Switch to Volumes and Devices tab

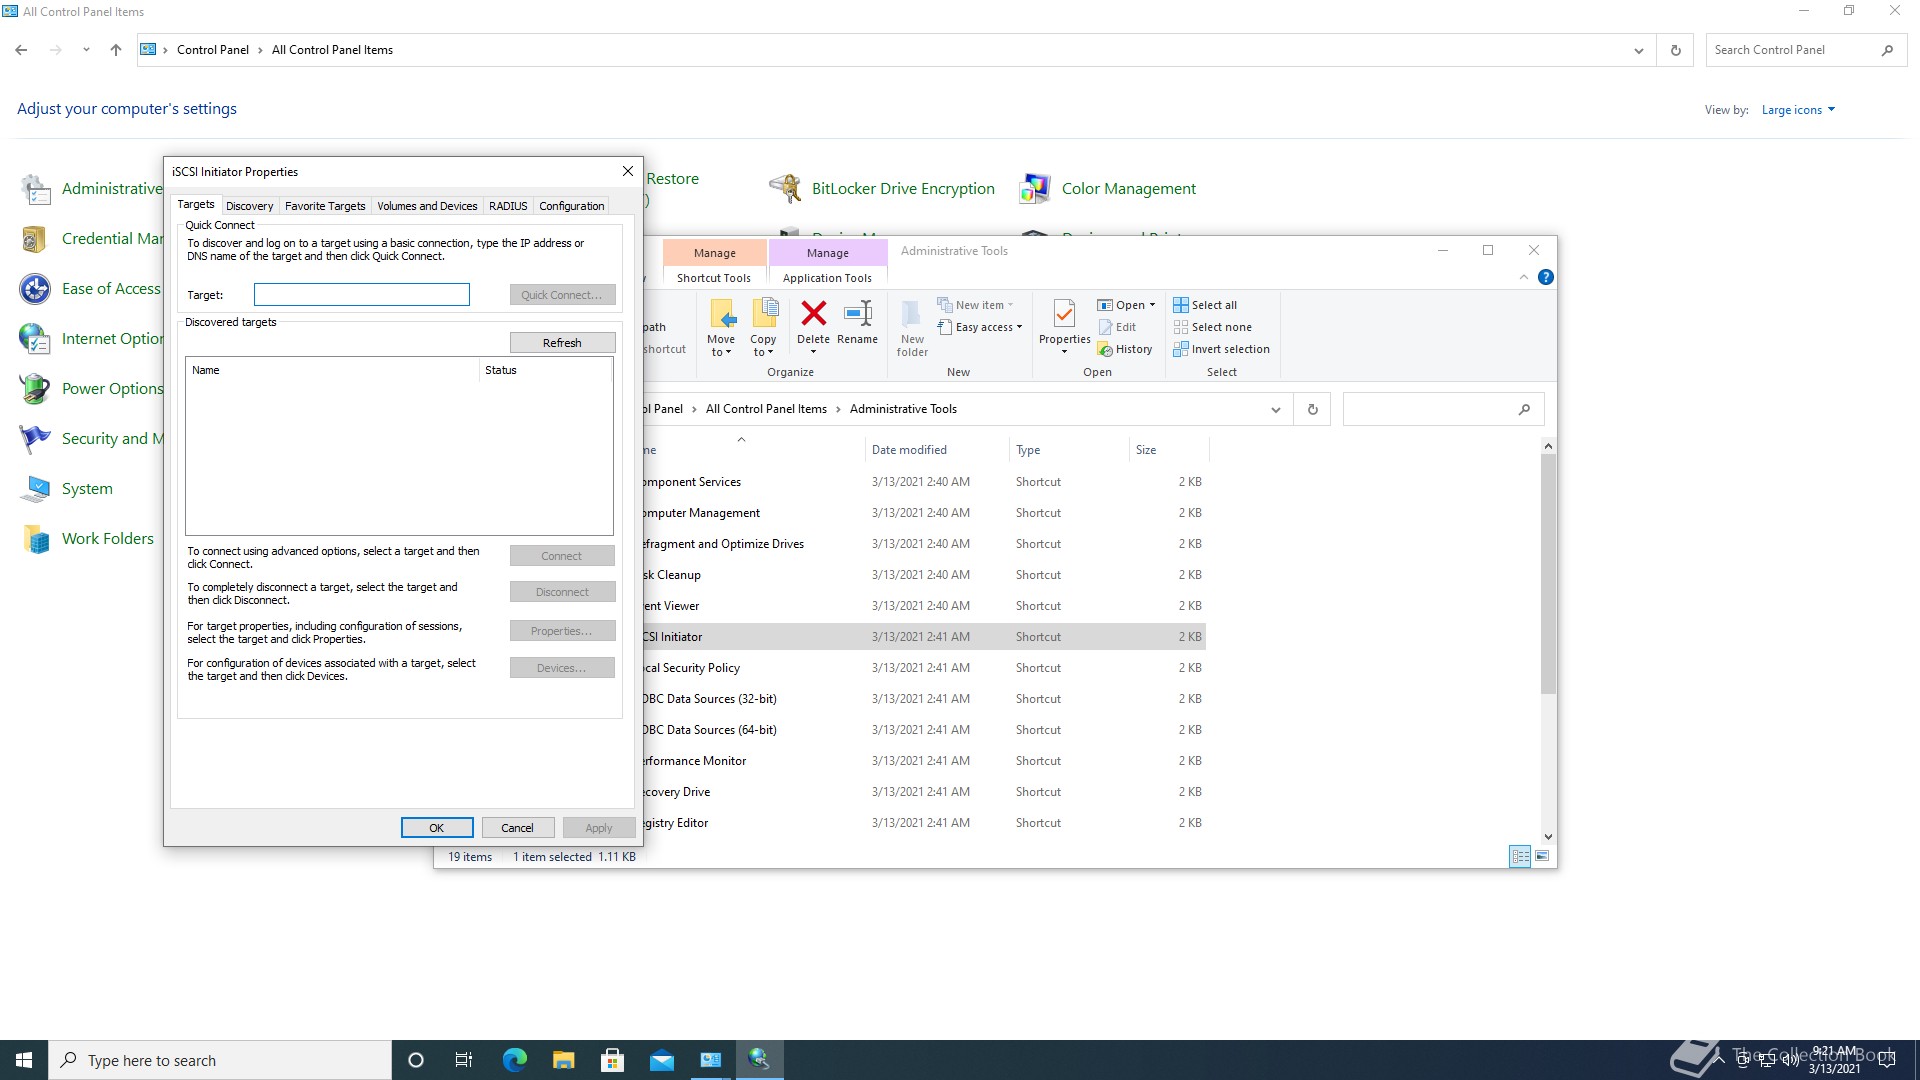point(427,206)
